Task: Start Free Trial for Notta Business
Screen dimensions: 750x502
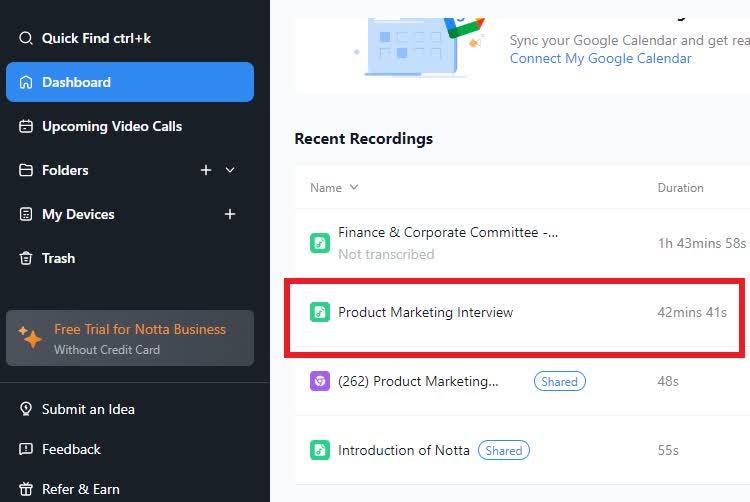Action: 139,330
